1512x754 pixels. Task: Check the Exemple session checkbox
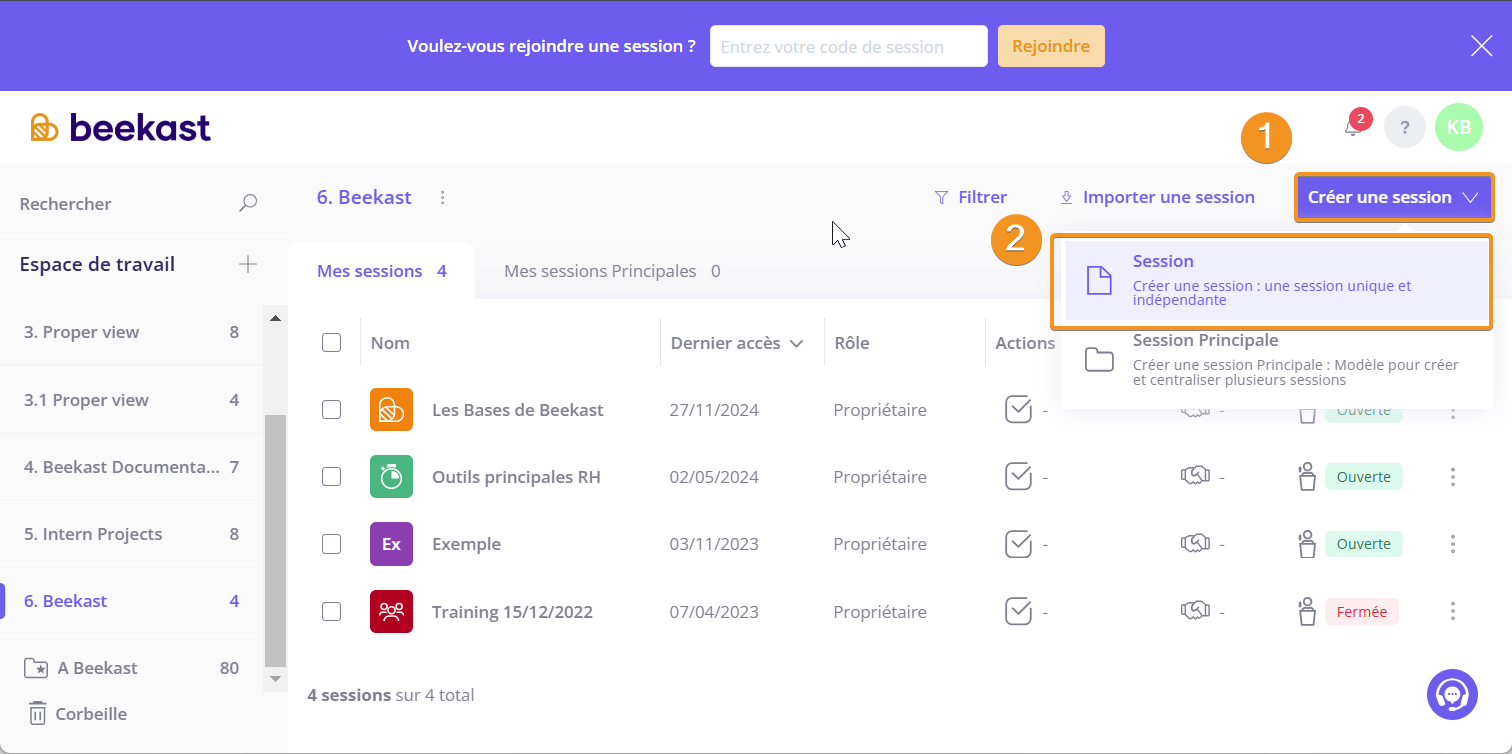pos(332,544)
